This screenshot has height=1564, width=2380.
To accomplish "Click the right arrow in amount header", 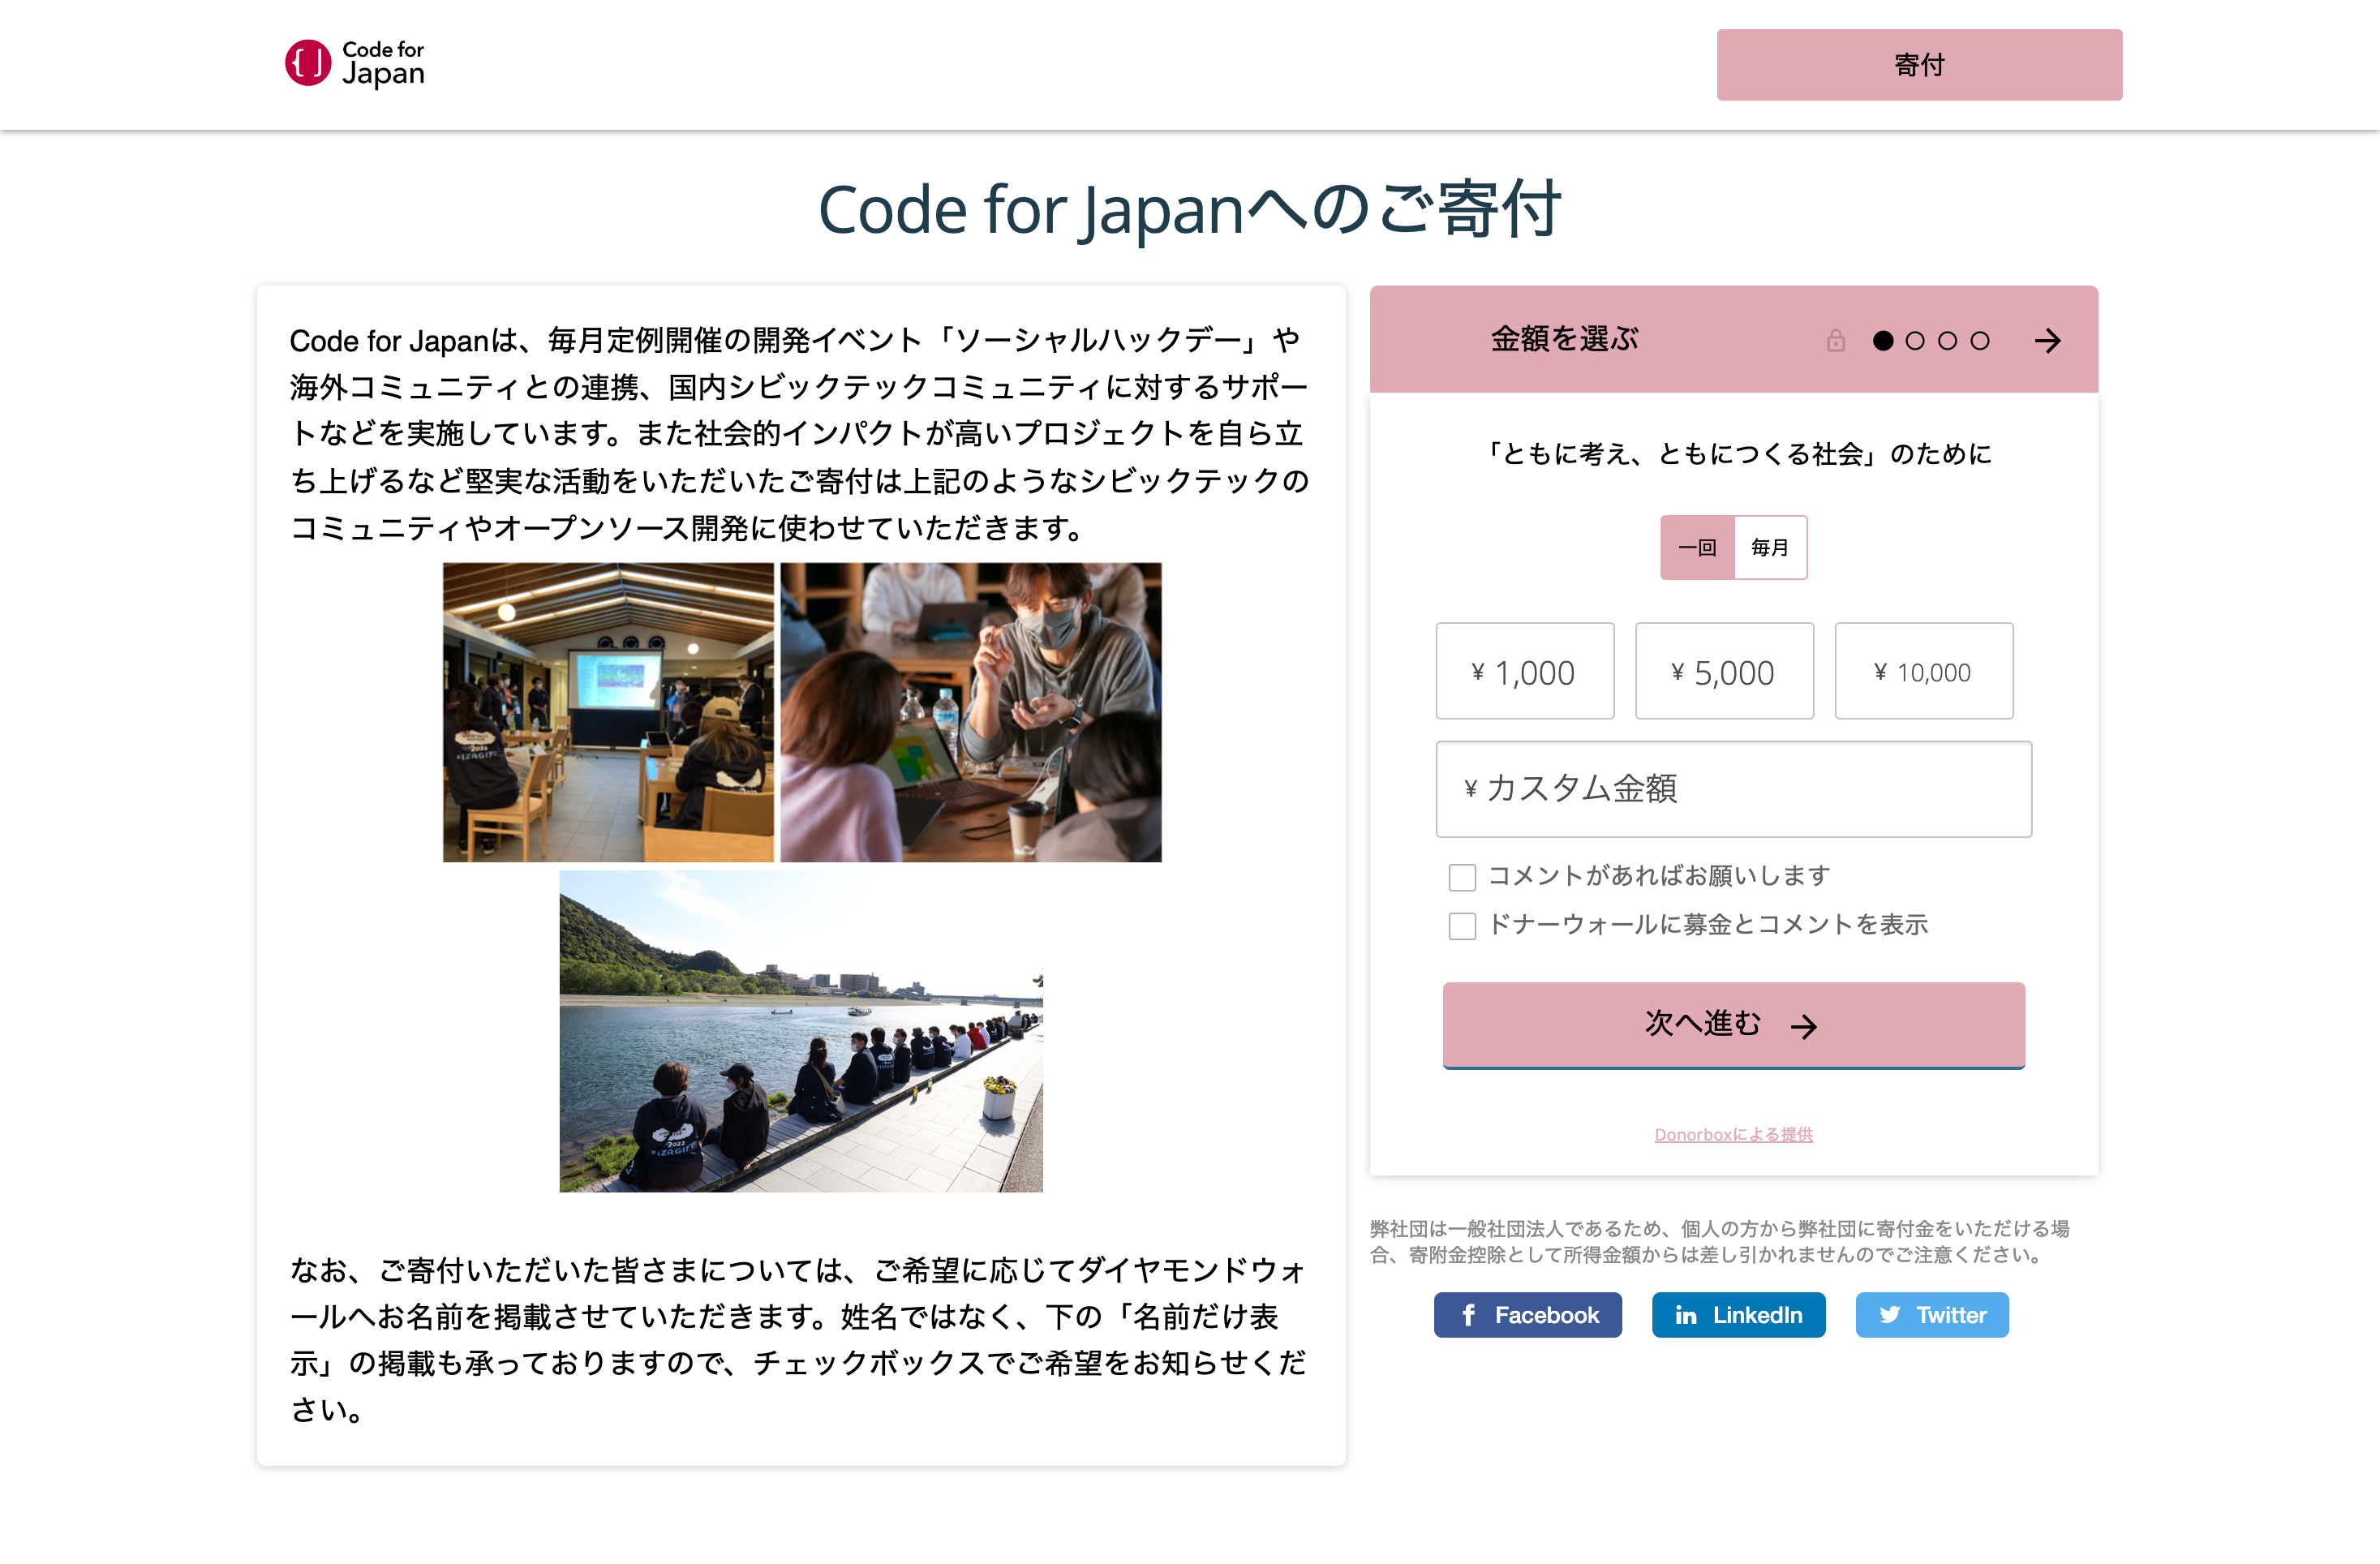I will click(x=2047, y=341).
